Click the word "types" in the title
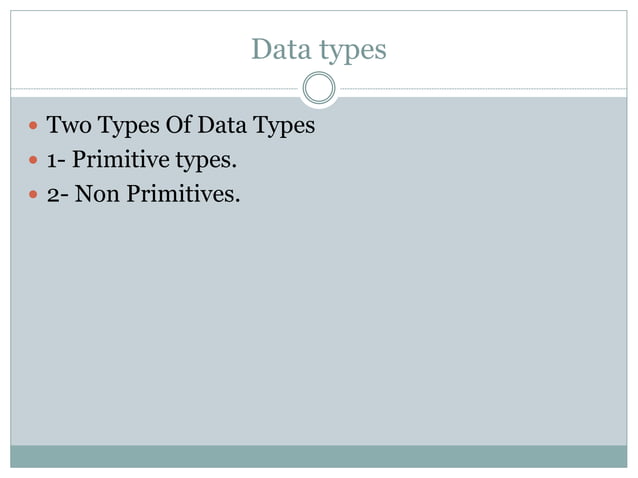The width and height of the screenshot is (638, 478). point(352,50)
